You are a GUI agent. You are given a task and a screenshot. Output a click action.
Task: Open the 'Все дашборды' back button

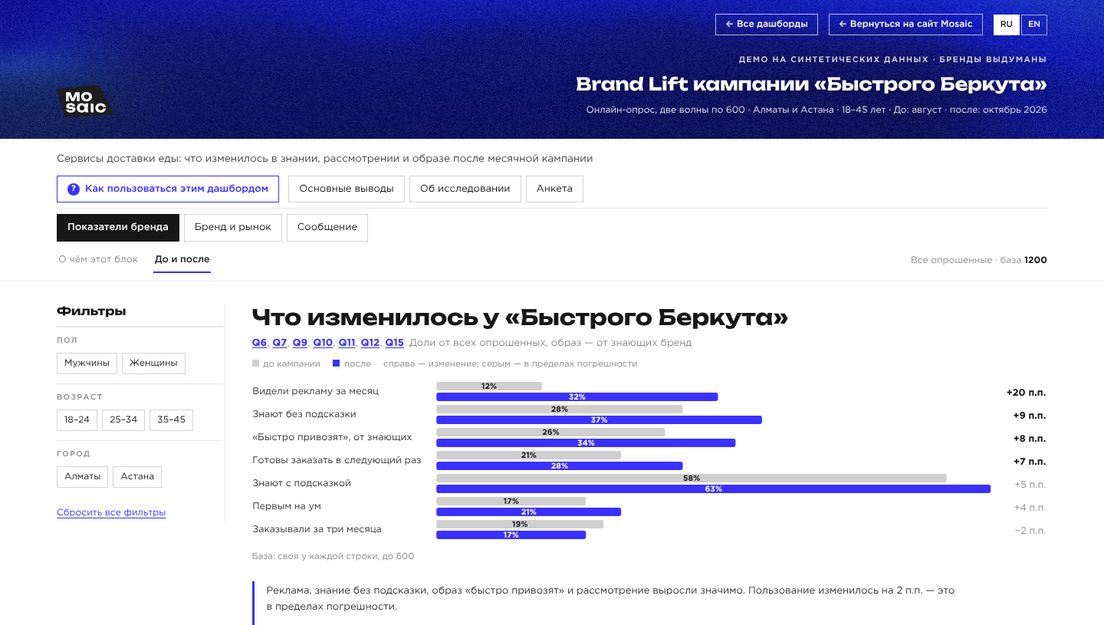[x=766, y=24]
